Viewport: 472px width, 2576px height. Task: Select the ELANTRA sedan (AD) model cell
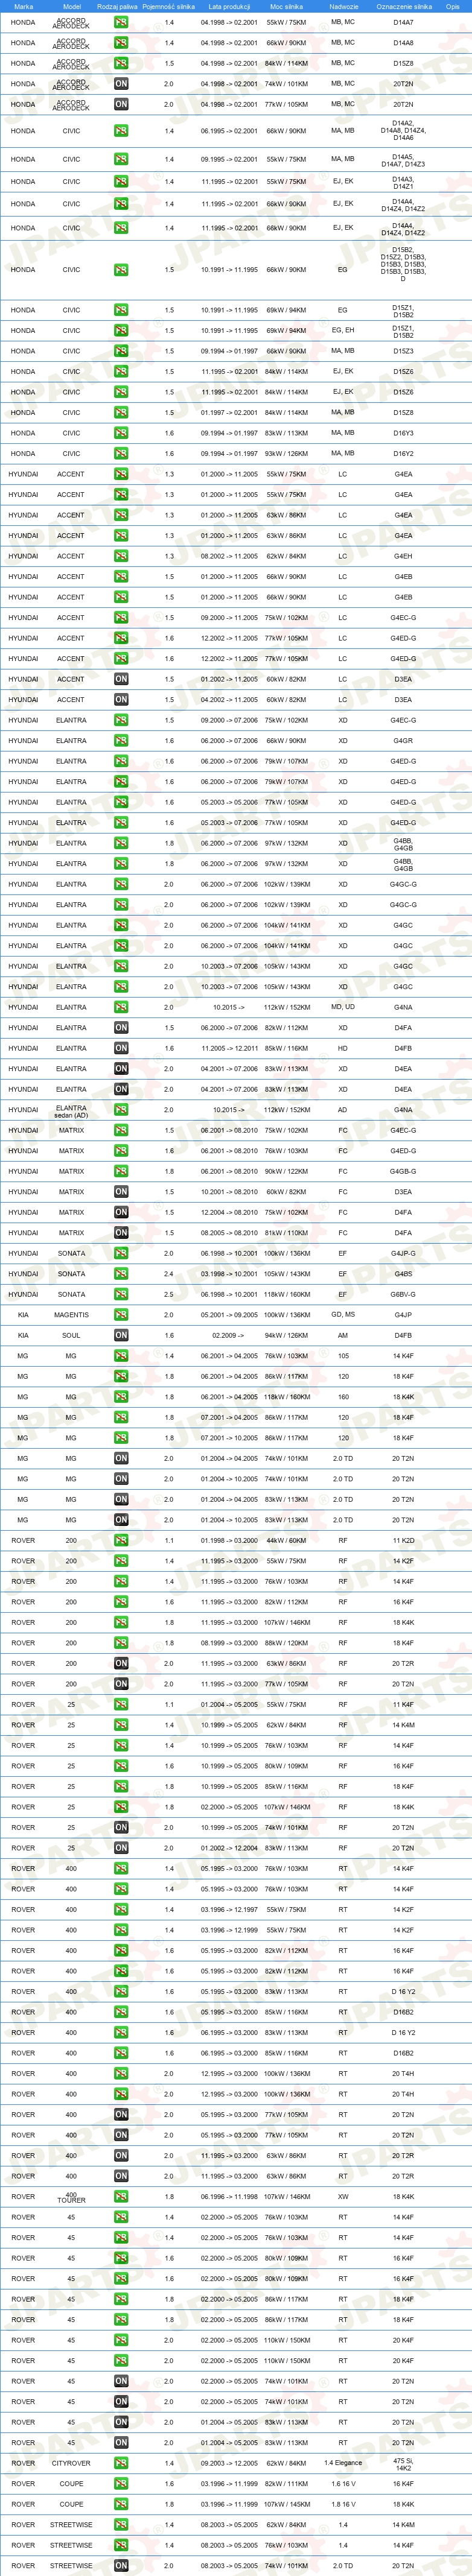pos(71,1111)
